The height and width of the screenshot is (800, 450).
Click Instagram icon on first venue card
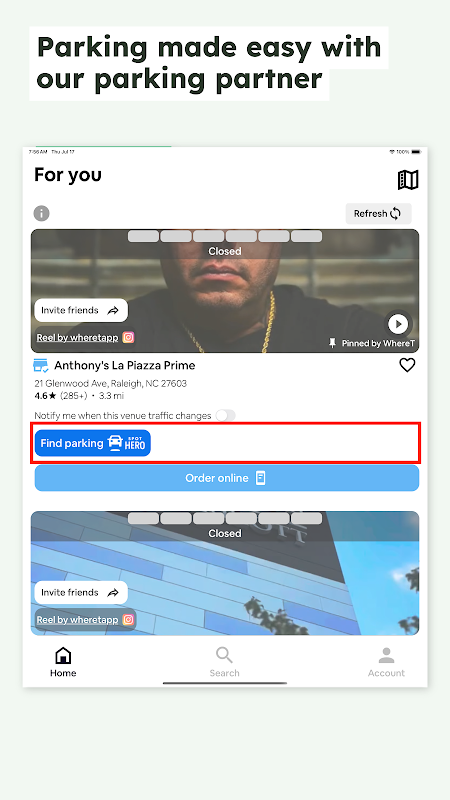point(128,337)
